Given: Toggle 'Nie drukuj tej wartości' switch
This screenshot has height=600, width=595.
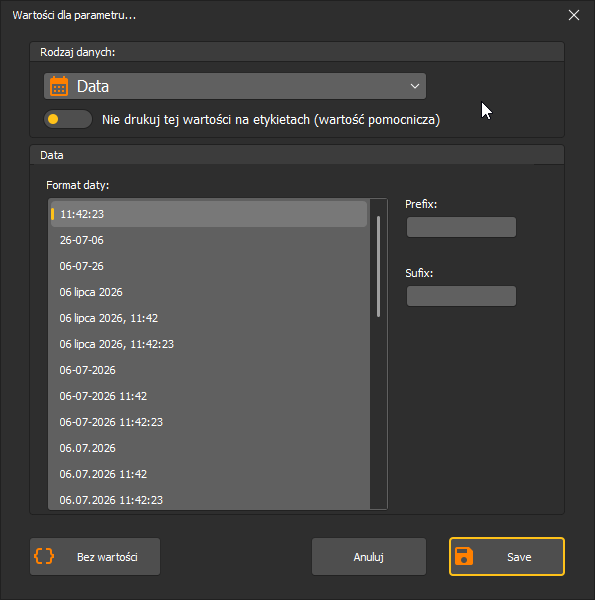Looking at the screenshot, I should click(x=68, y=119).
